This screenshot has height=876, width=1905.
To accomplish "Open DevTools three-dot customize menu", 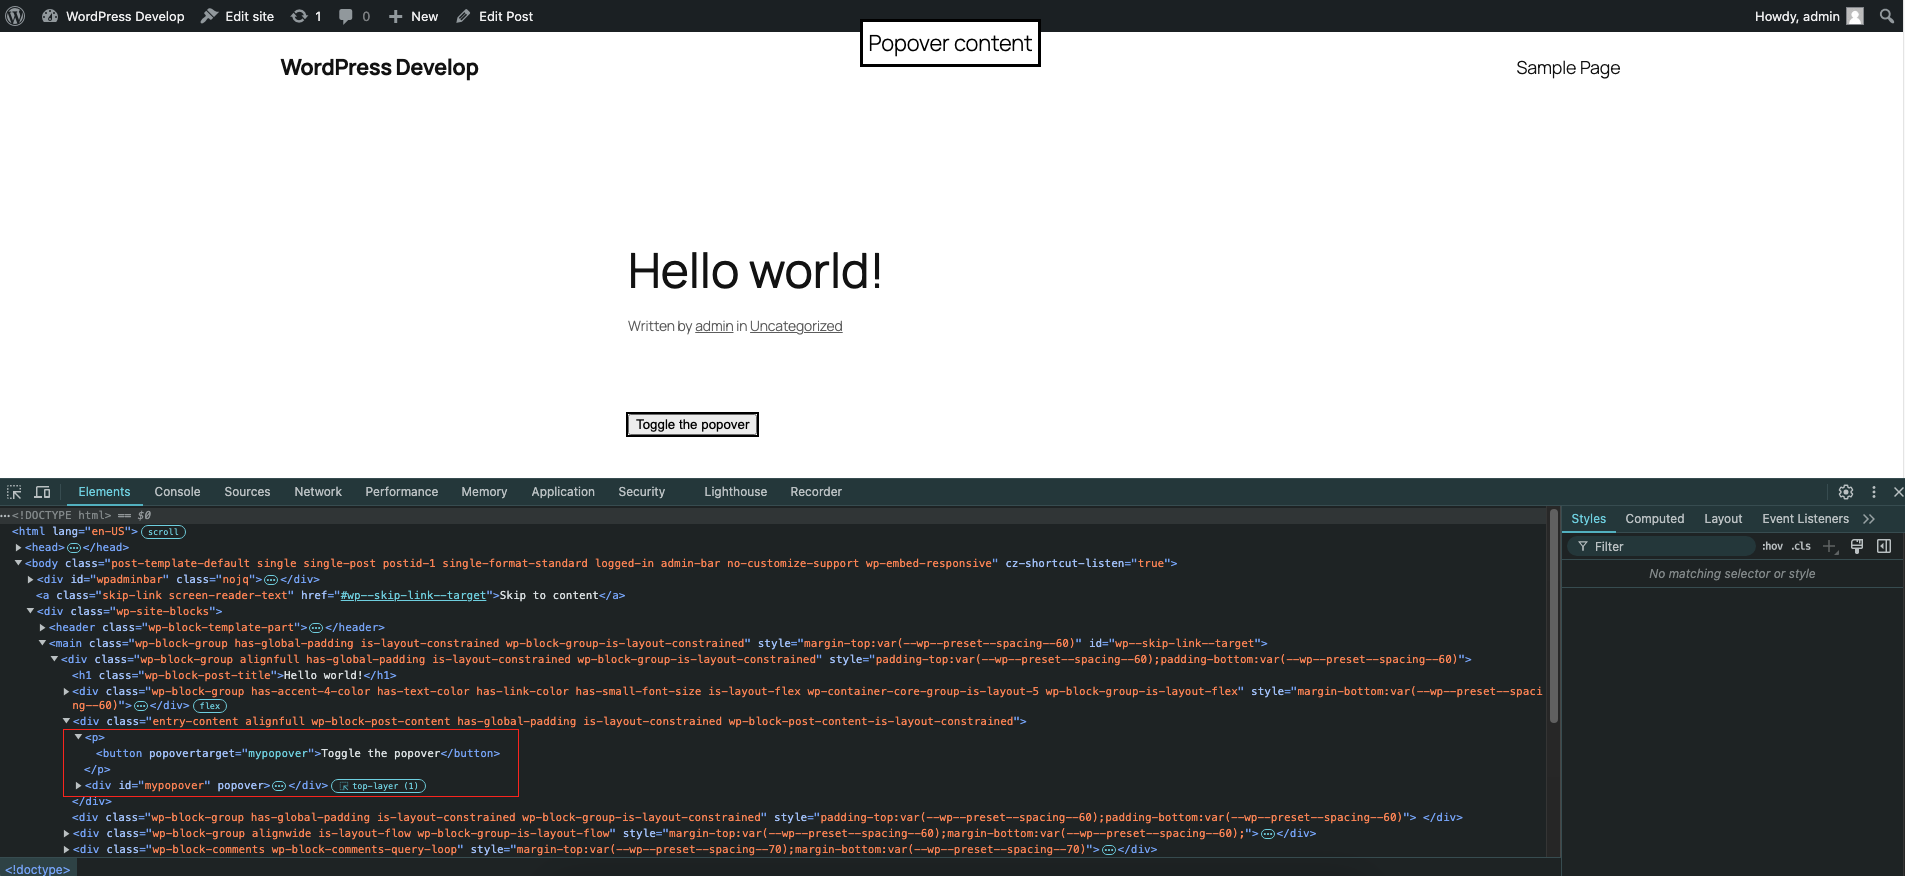I will pos(1874,492).
